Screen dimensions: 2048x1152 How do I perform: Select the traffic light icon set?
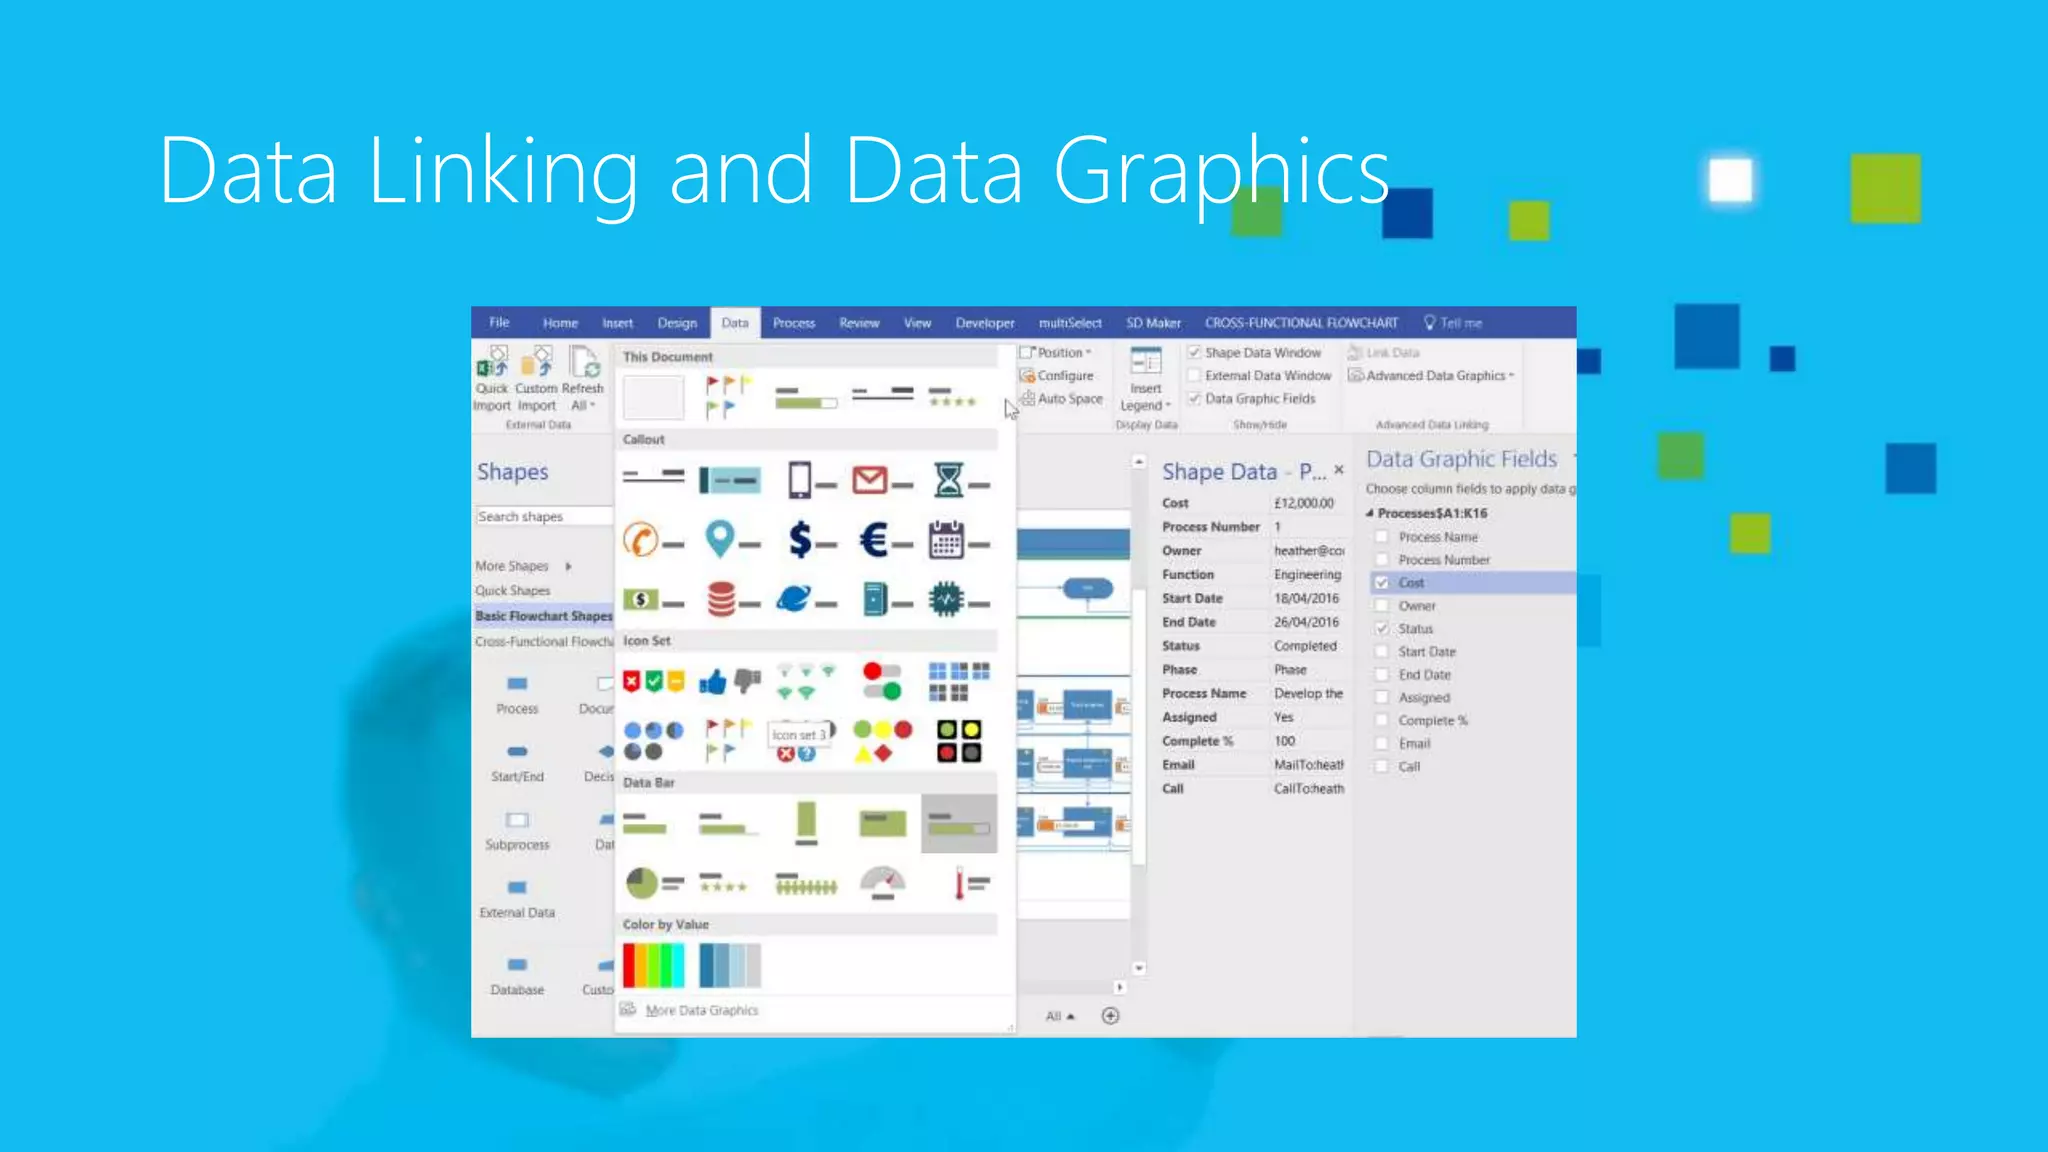[958, 741]
